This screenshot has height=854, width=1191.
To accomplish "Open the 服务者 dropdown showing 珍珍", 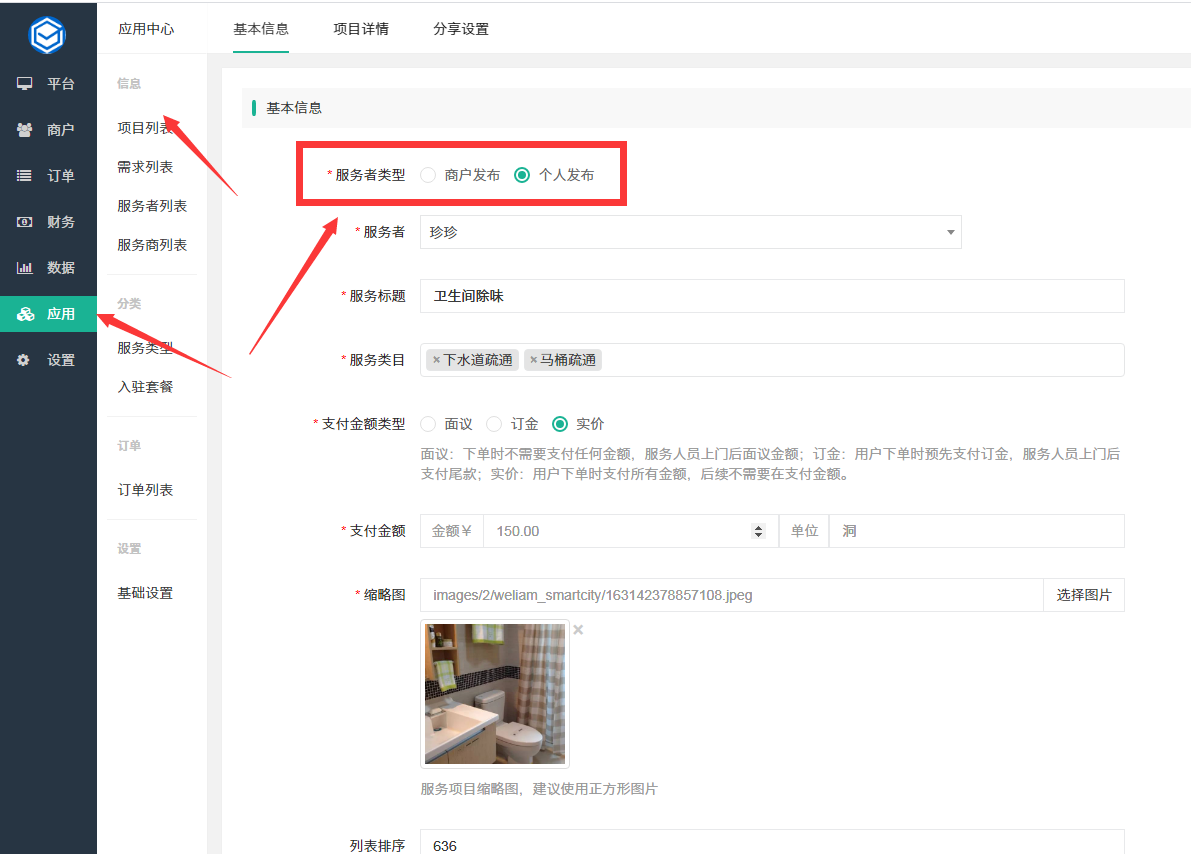I will 690,232.
